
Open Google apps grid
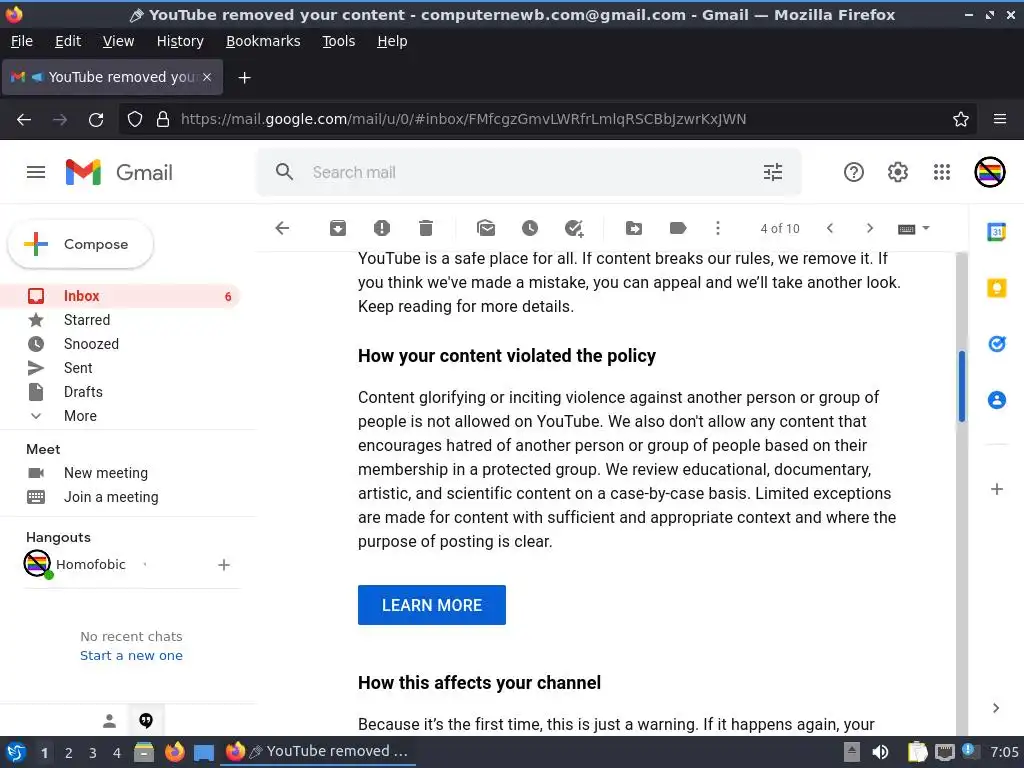[x=942, y=172]
